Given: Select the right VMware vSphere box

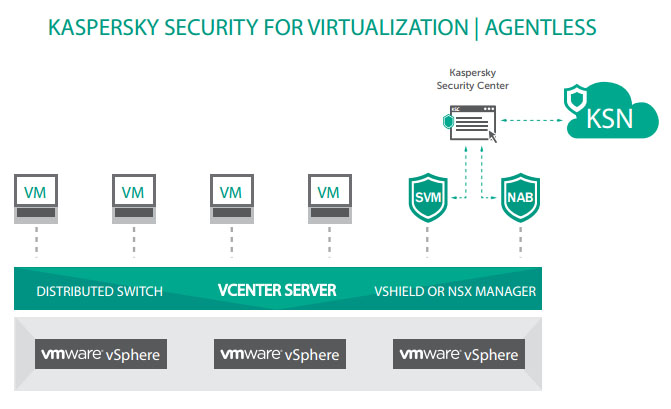Looking at the screenshot, I should click(459, 354).
